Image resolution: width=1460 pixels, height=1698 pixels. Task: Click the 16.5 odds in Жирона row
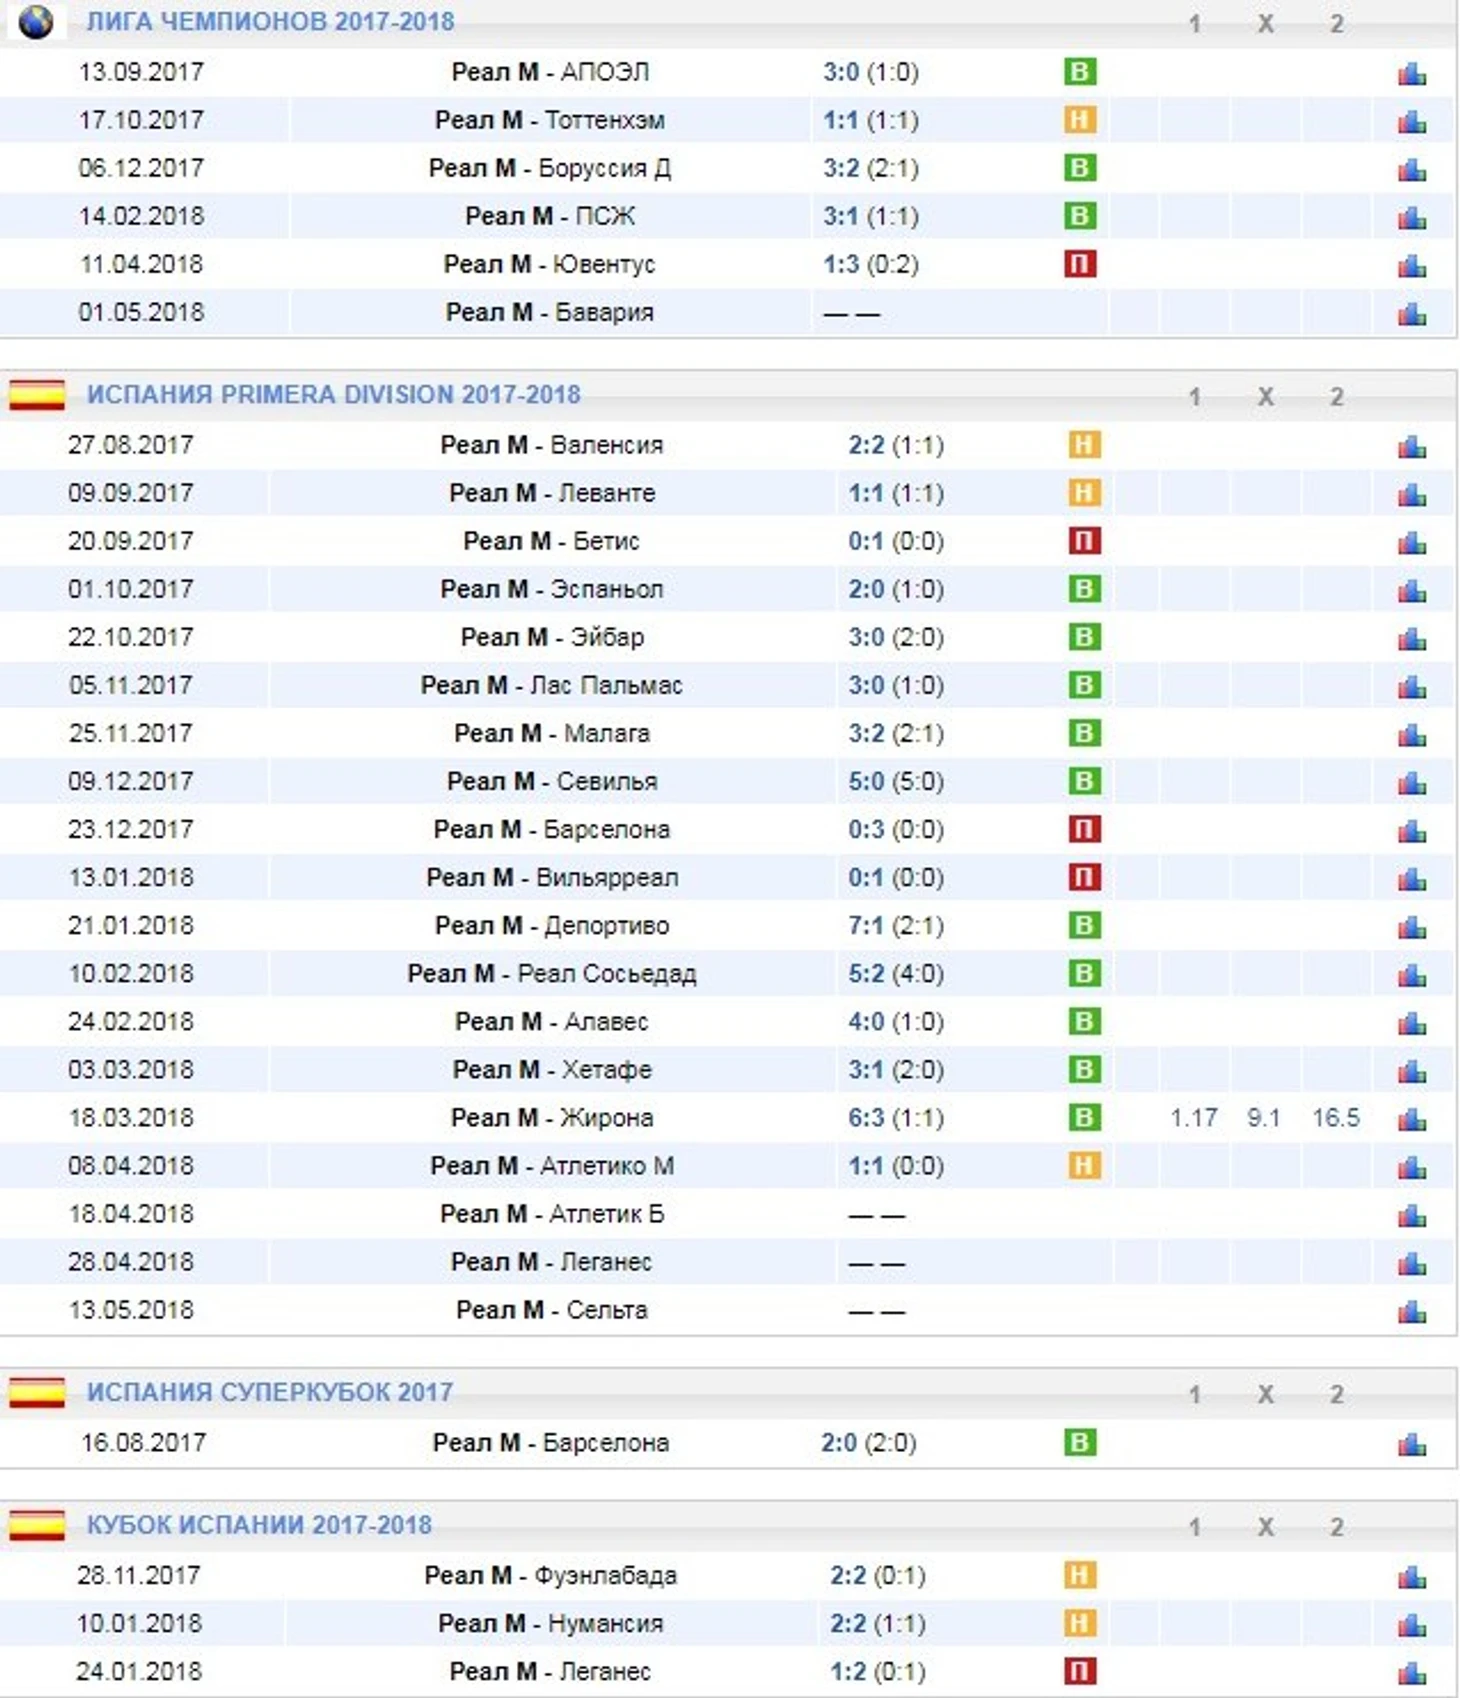click(1336, 1117)
